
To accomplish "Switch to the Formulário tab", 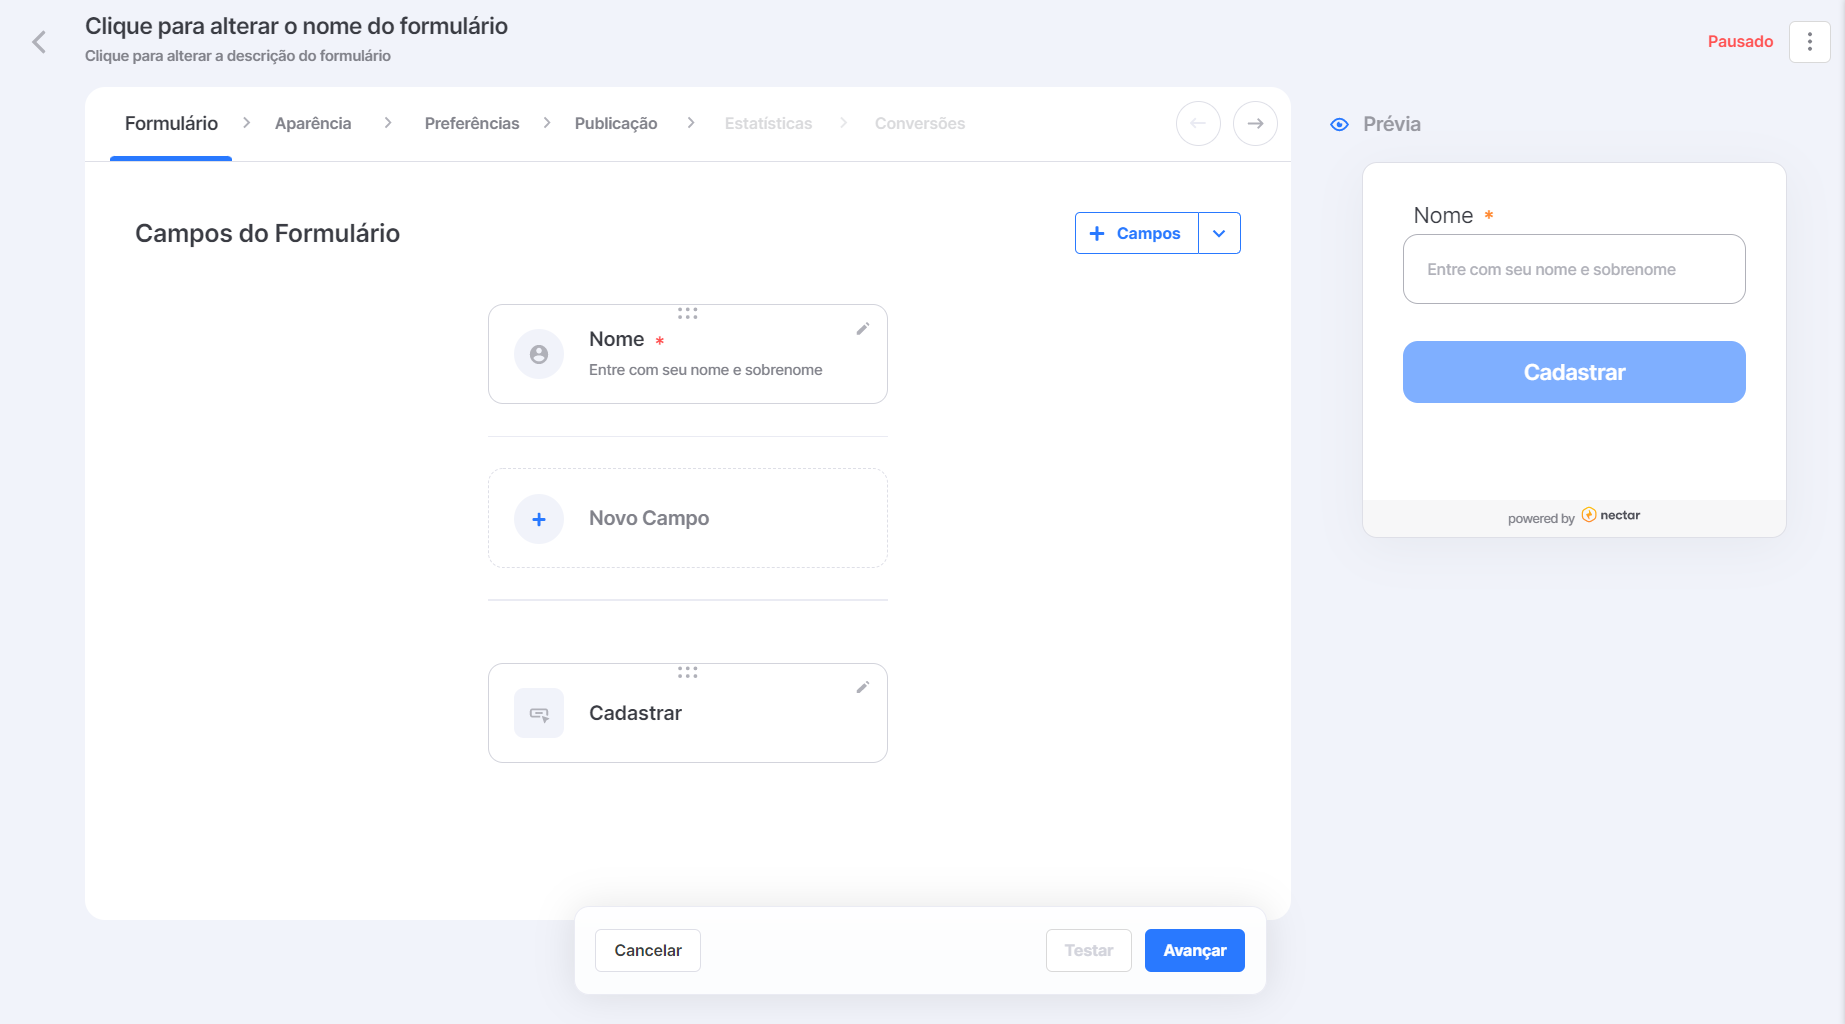I will click(171, 123).
